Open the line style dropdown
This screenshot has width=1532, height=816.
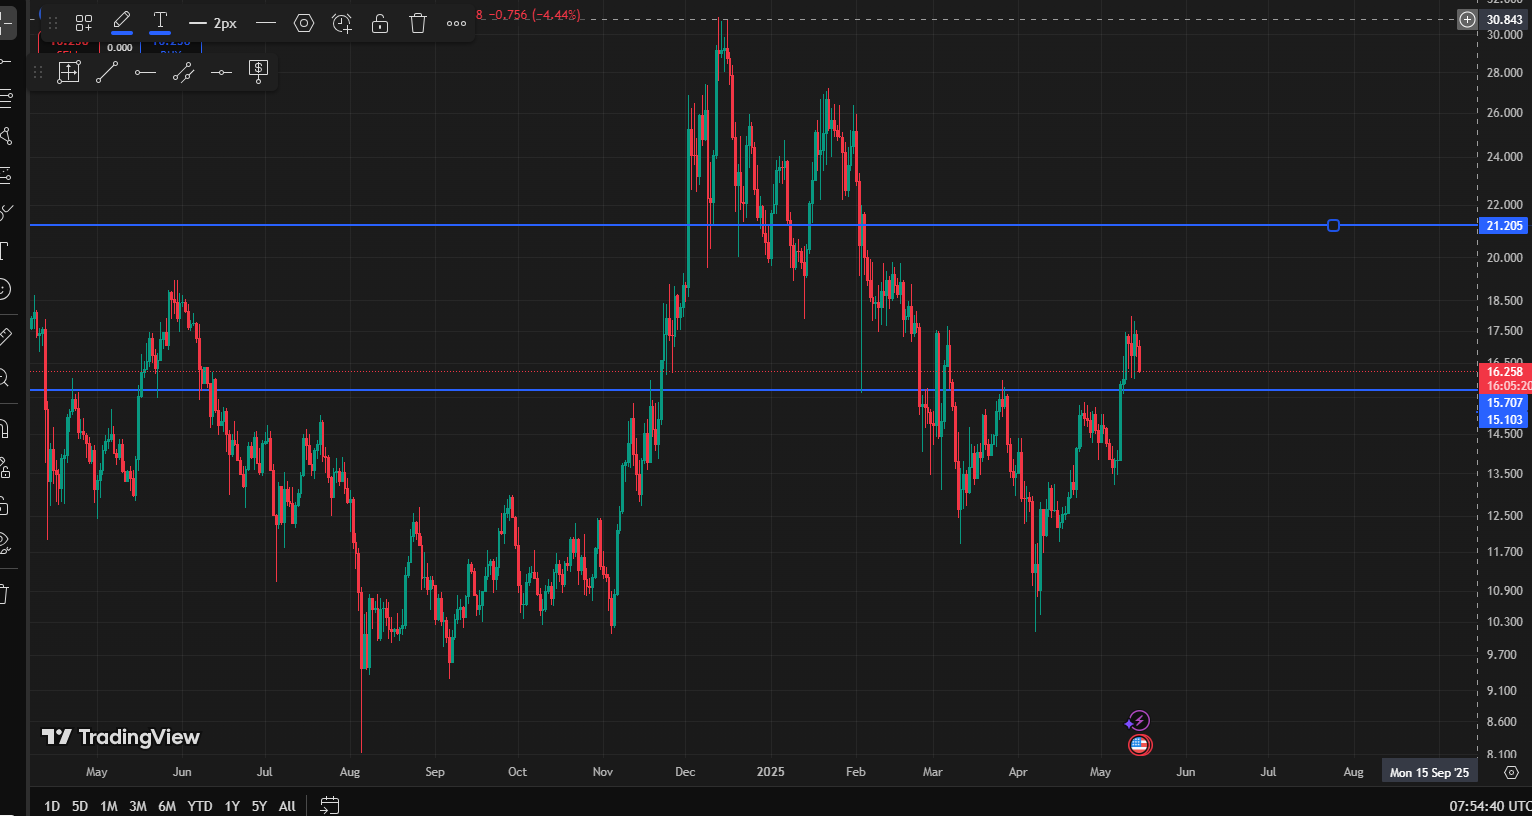click(265, 22)
